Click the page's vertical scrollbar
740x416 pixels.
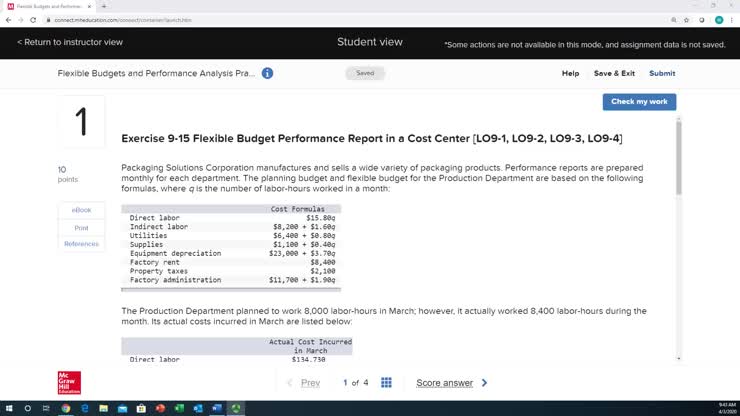click(679, 160)
